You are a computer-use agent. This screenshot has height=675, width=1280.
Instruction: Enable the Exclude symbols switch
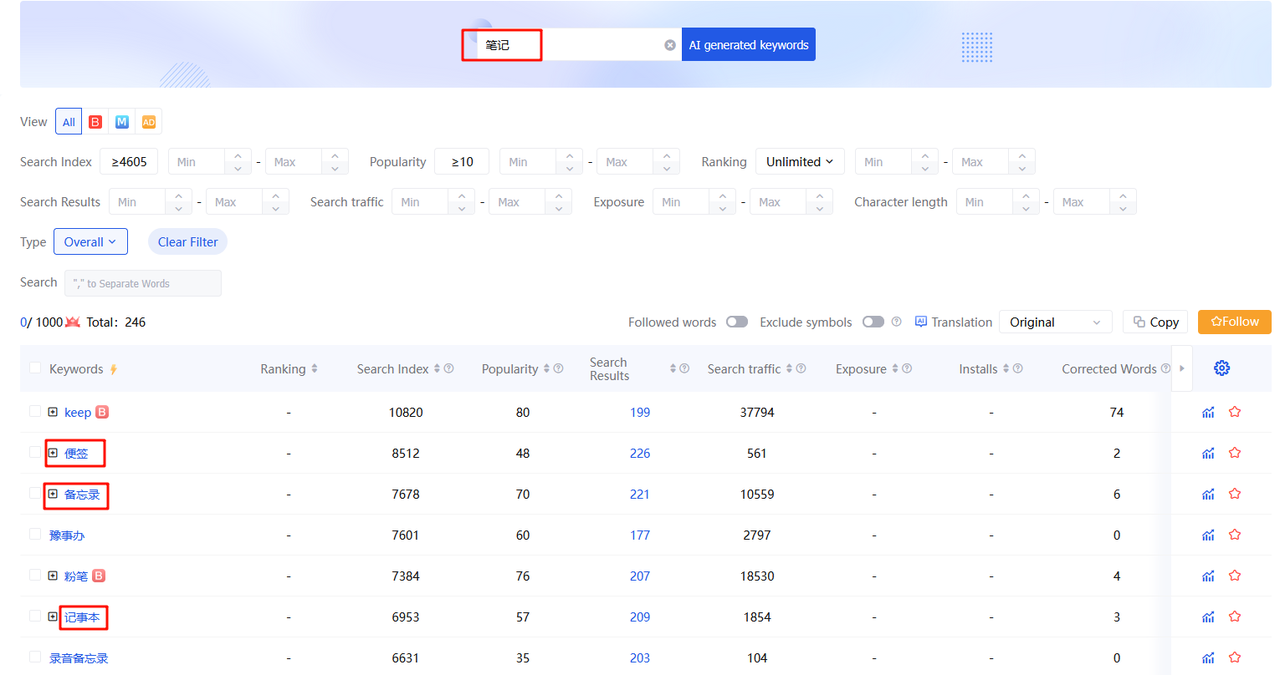coord(873,322)
